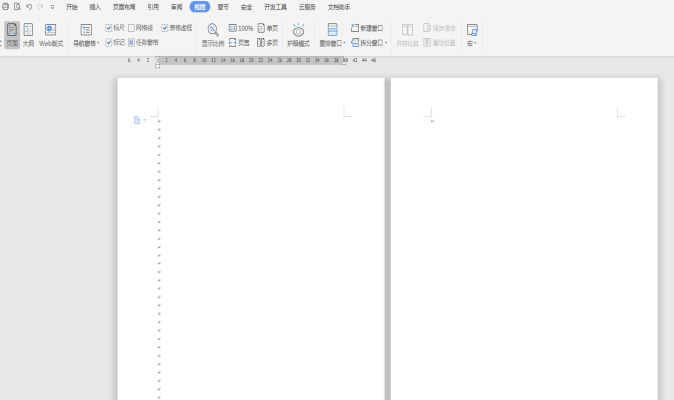Toggle table gridlines (表格虚框) checkbox
This screenshot has width=674, height=400.
[165, 28]
